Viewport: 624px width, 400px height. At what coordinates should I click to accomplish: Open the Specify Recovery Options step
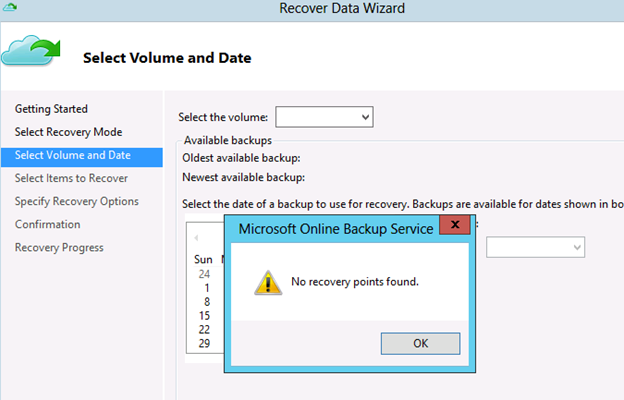coord(77,201)
